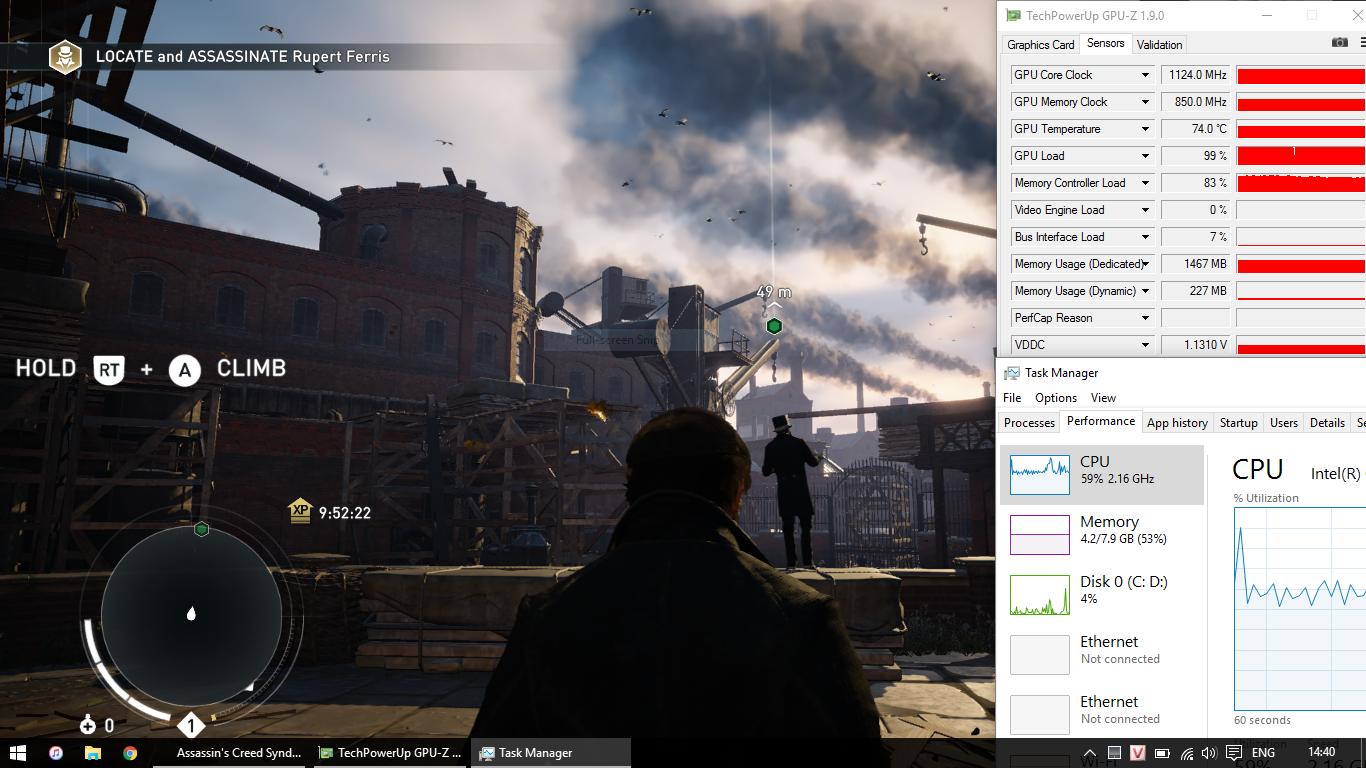The width and height of the screenshot is (1366, 768).
Task: Open the GPU Temperature sensor dropdown
Action: (1145, 129)
